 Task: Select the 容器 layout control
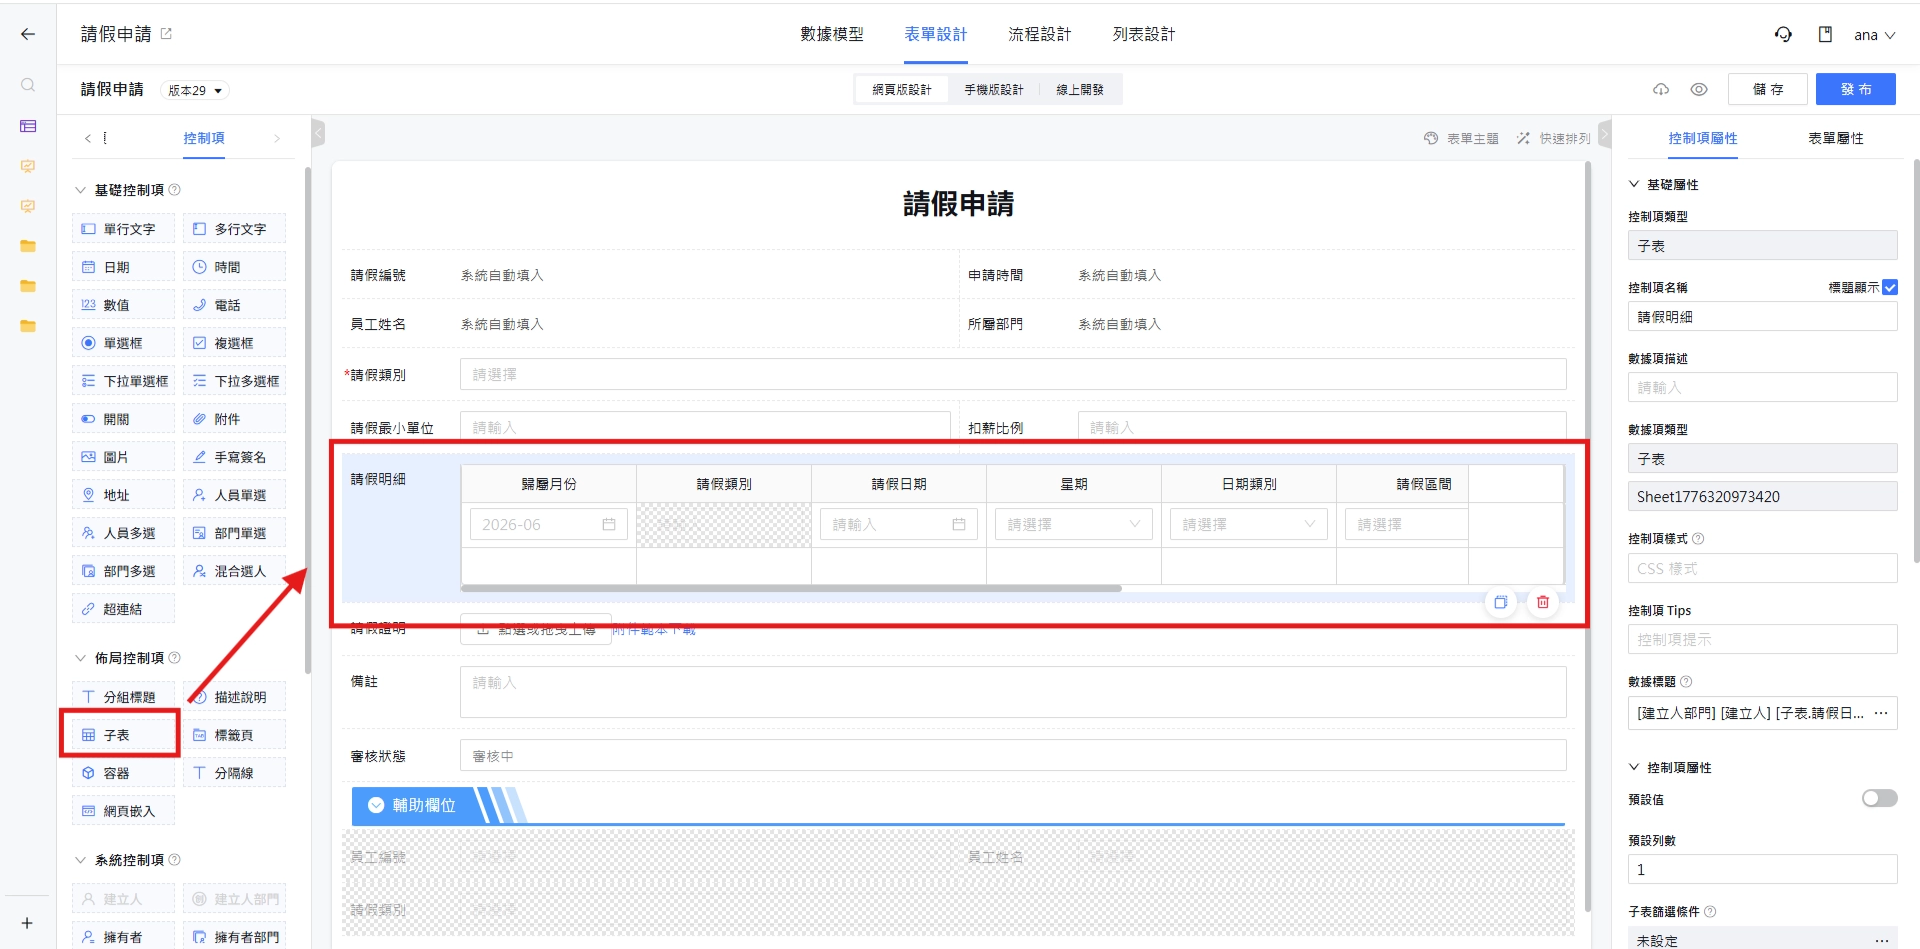[x=123, y=773]
